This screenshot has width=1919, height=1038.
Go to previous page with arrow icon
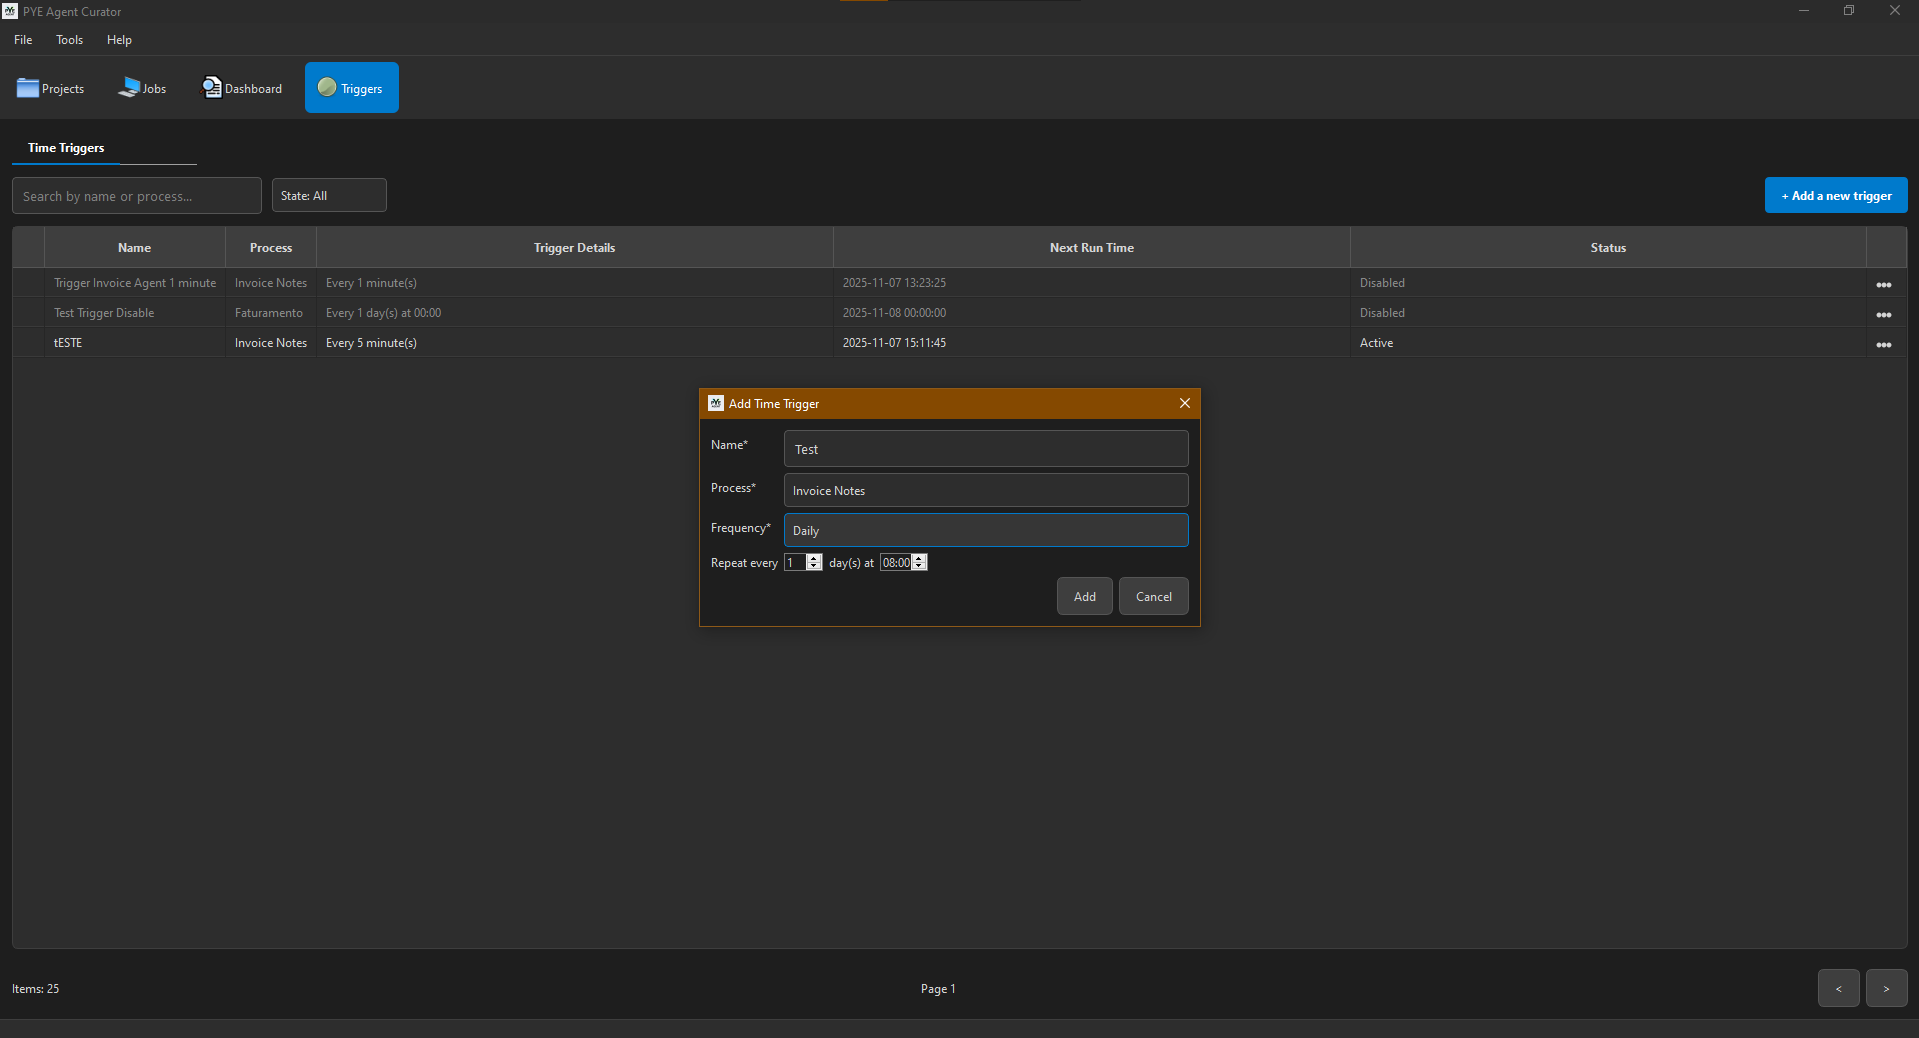(x=1838, y=988)
